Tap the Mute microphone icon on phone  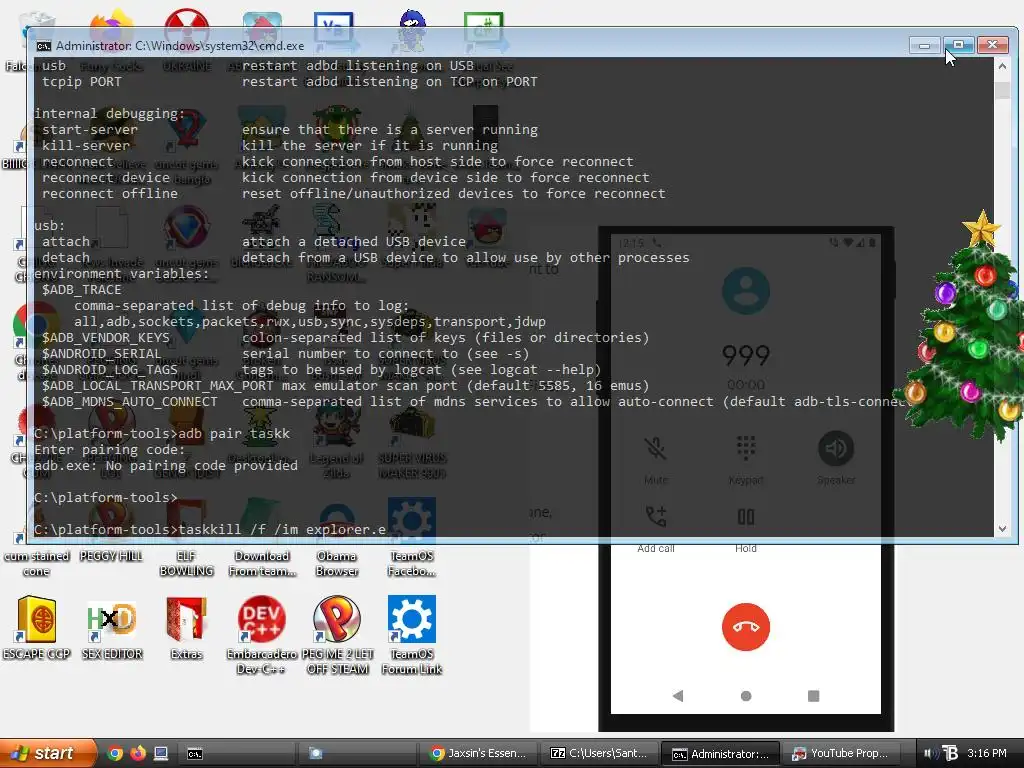point(655,449)
